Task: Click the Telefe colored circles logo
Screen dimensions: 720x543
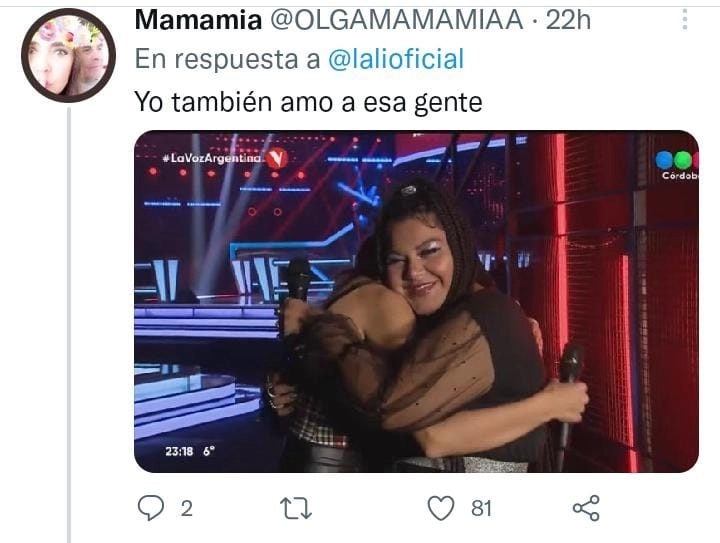Action: [677, 160]
